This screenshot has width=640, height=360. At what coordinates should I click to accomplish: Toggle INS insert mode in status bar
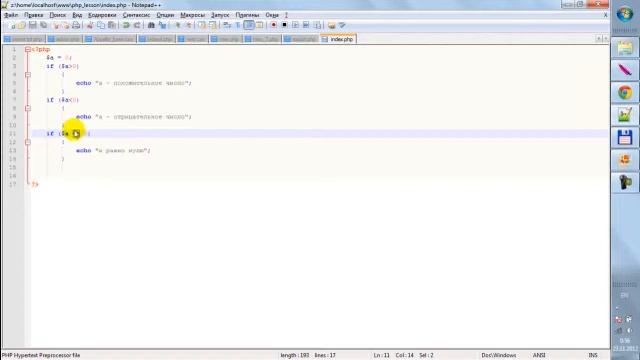[593, 356]
